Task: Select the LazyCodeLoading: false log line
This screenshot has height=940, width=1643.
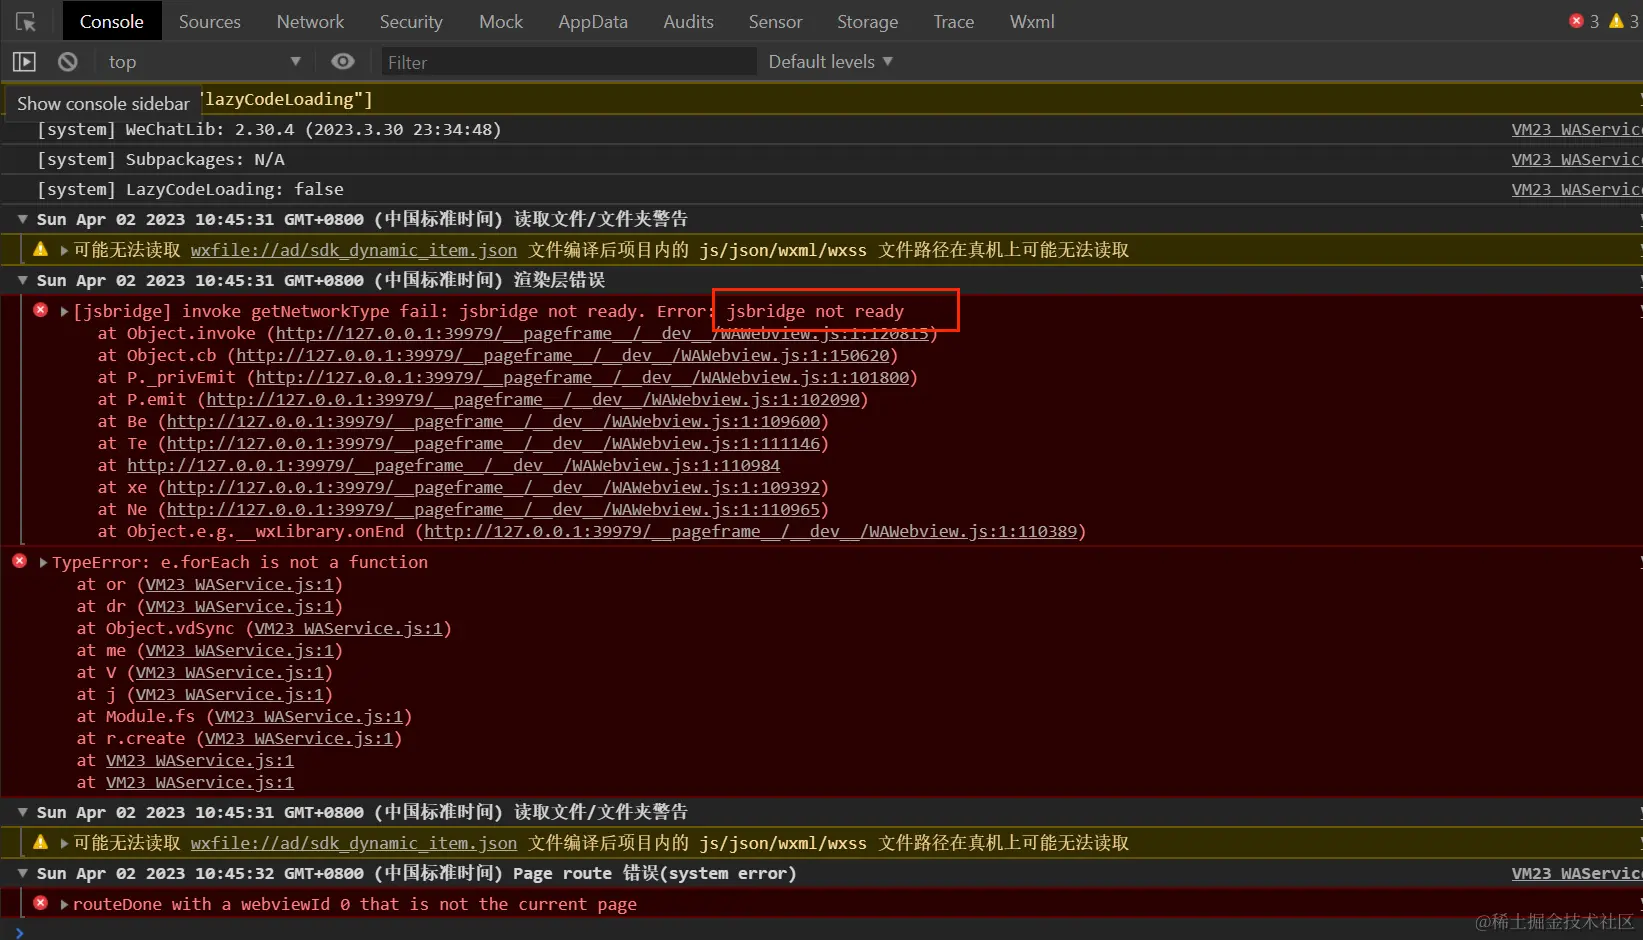Action: coord(190,189)
